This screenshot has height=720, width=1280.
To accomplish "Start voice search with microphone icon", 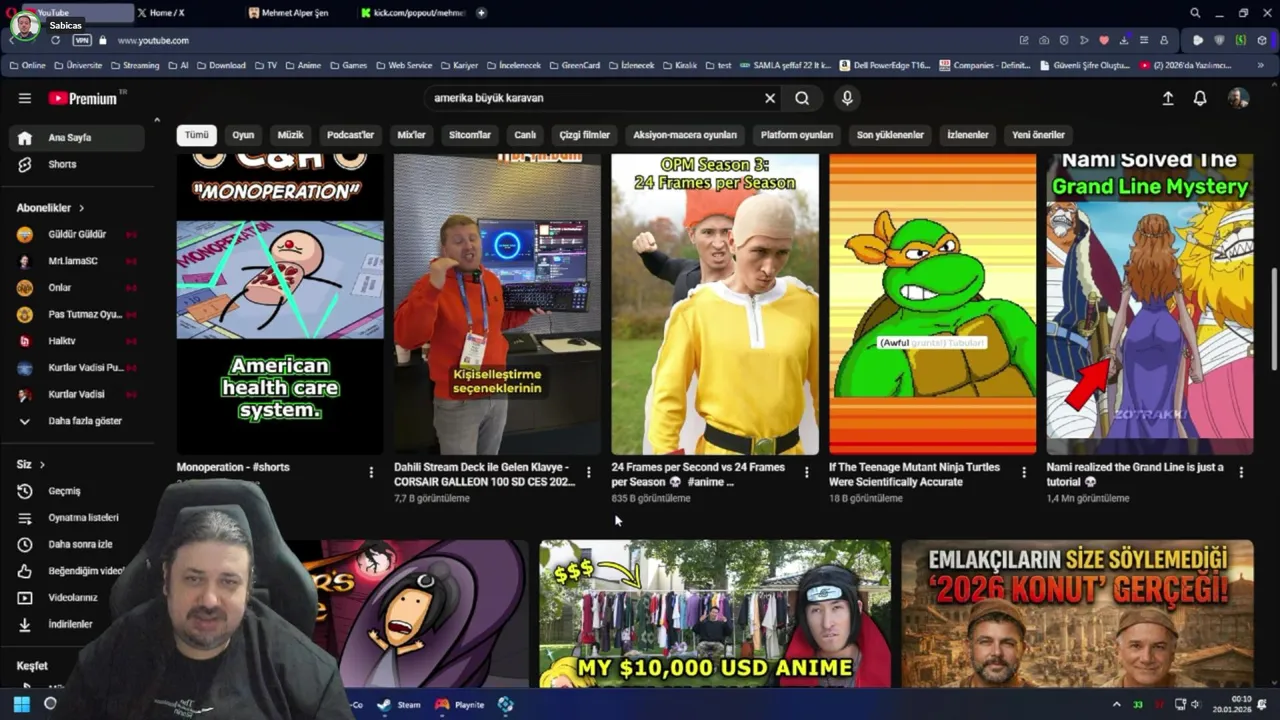I will pos(847,98).
